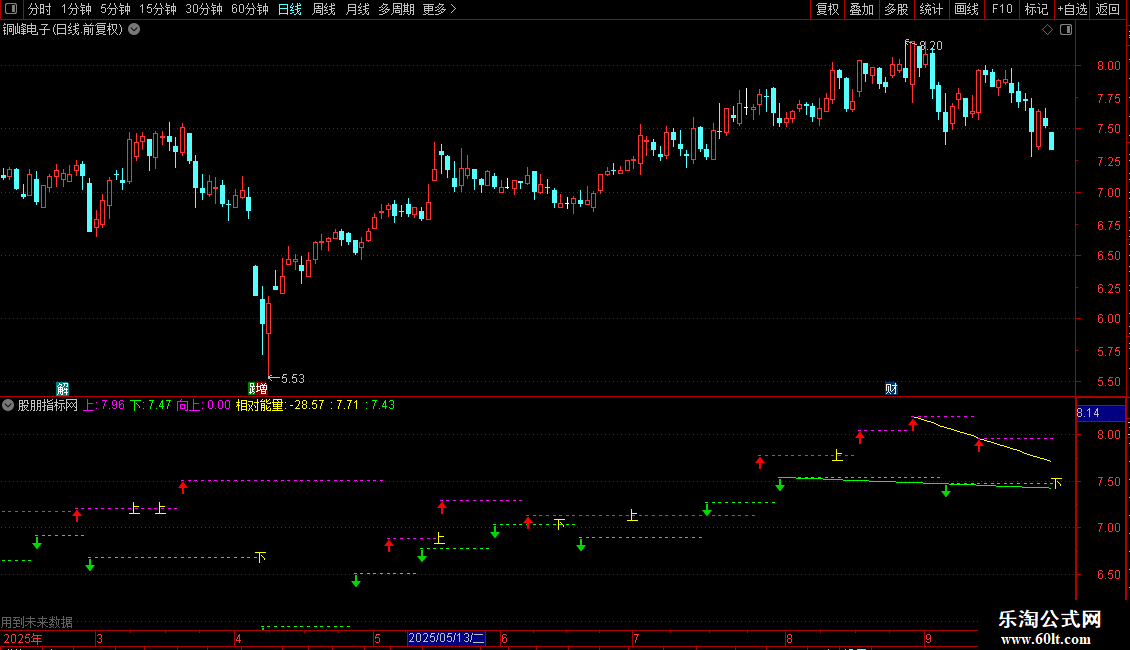
Task: Click month 9 on the time axis
Action: (x=929, y=638)
